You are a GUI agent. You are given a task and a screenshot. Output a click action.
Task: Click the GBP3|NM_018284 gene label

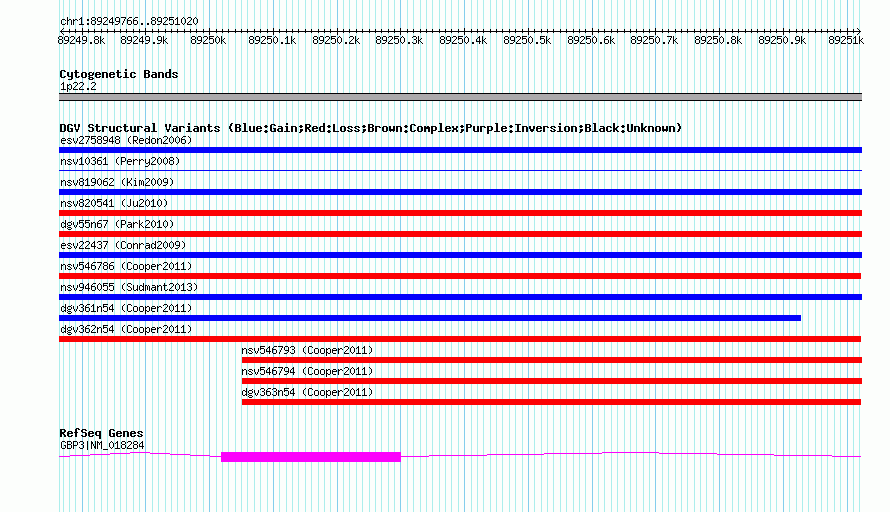[x=102, y=446]
